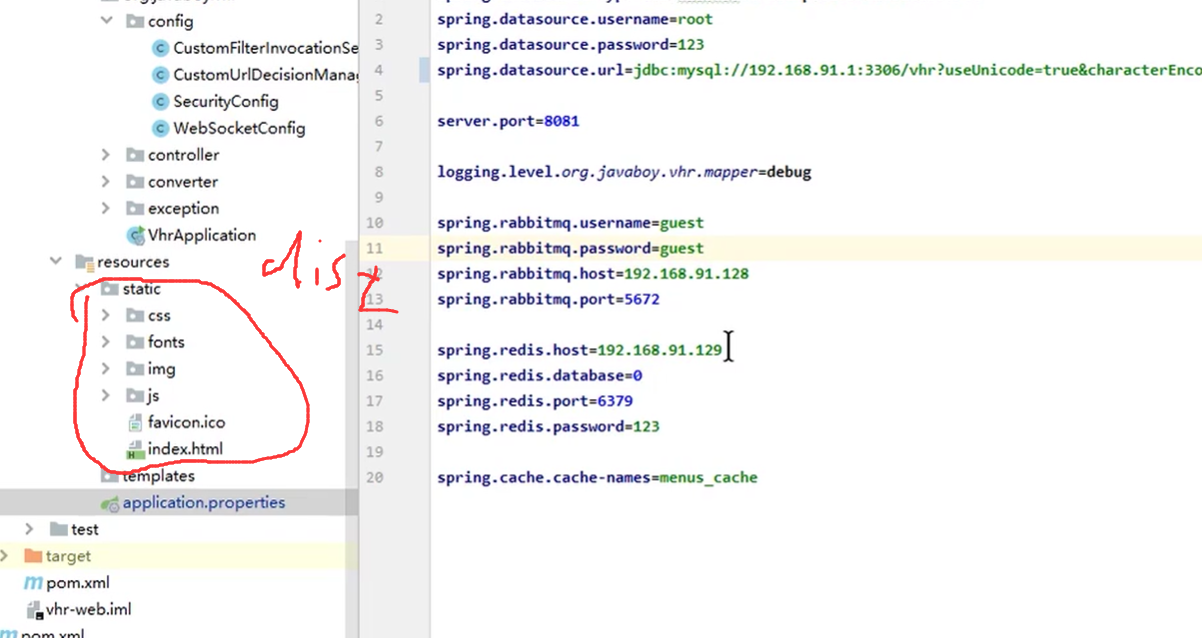Open SecurityConfig class
Image resolution: width=1202 pixels, height=638 pixels.
pyautogui.click(x=226, y=101)
